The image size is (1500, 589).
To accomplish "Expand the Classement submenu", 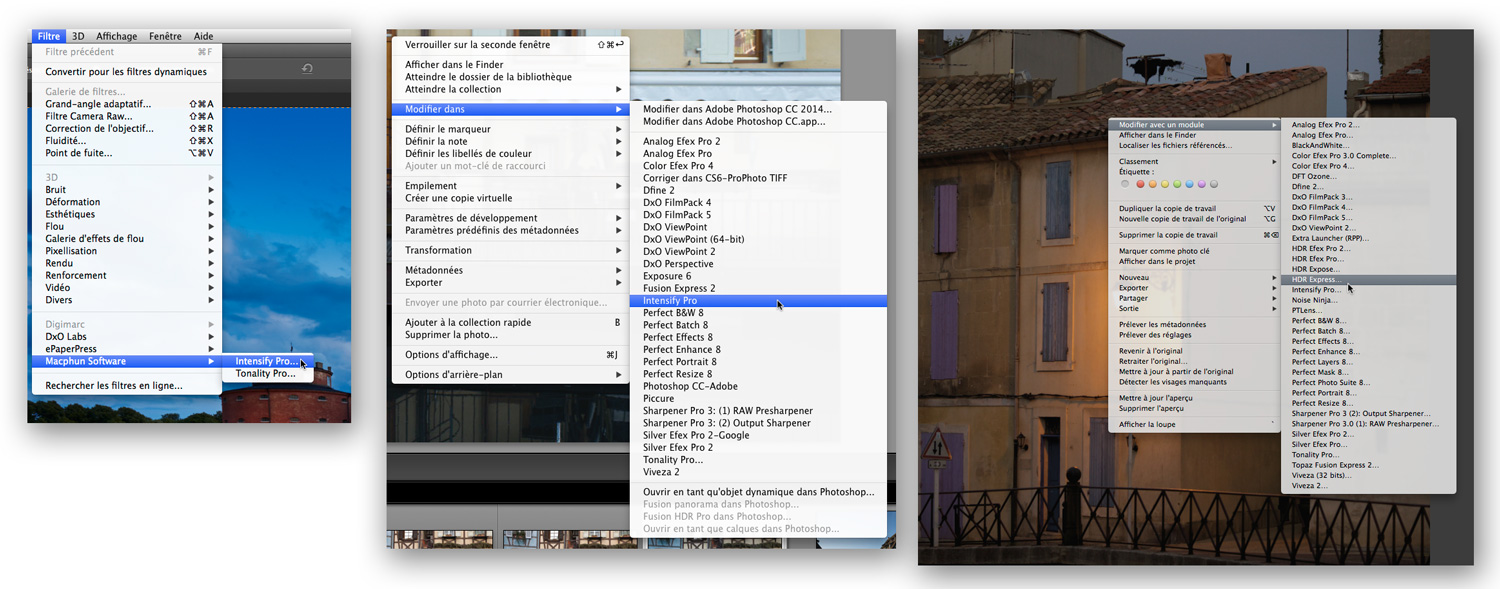I will [x=1194, y=162].
